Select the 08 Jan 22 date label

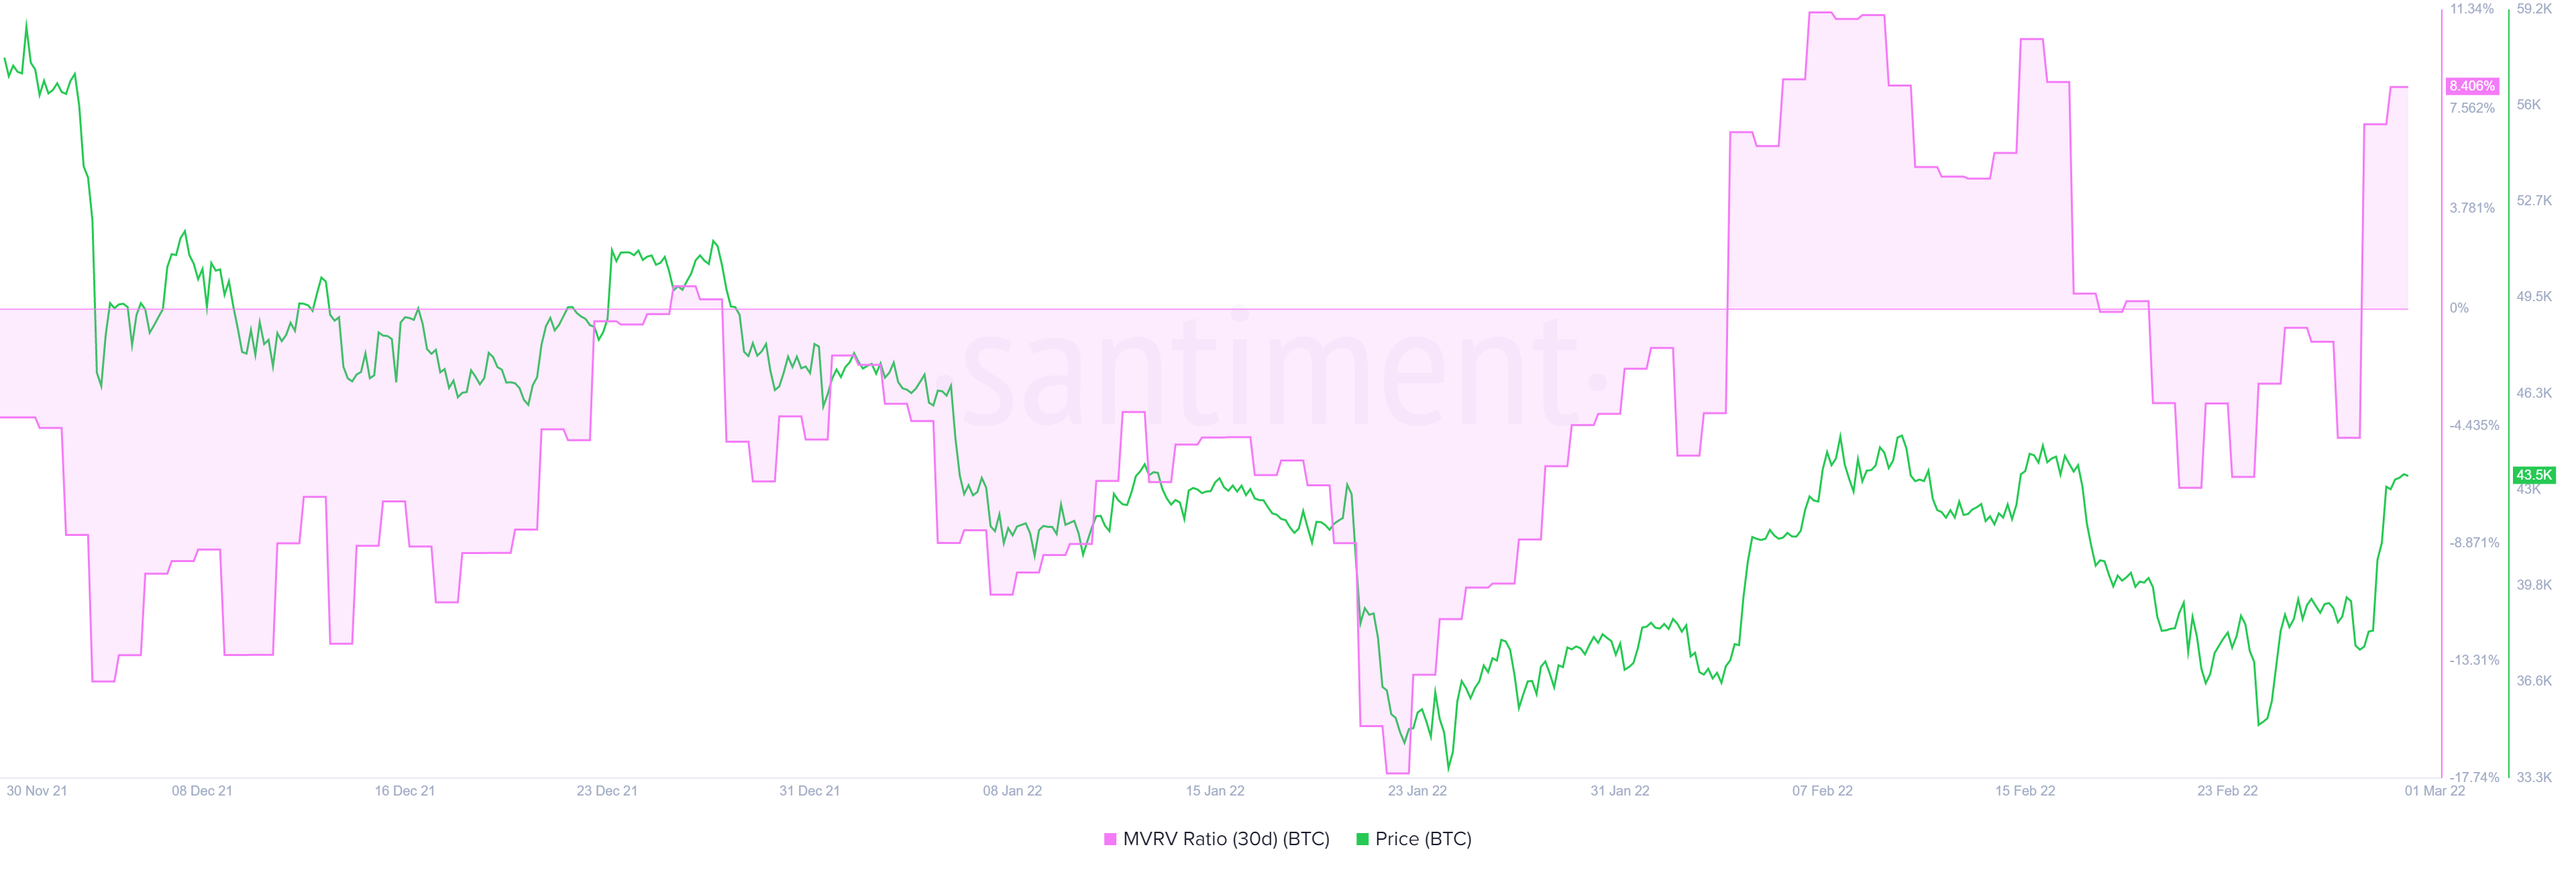(x=1012, y=791)
